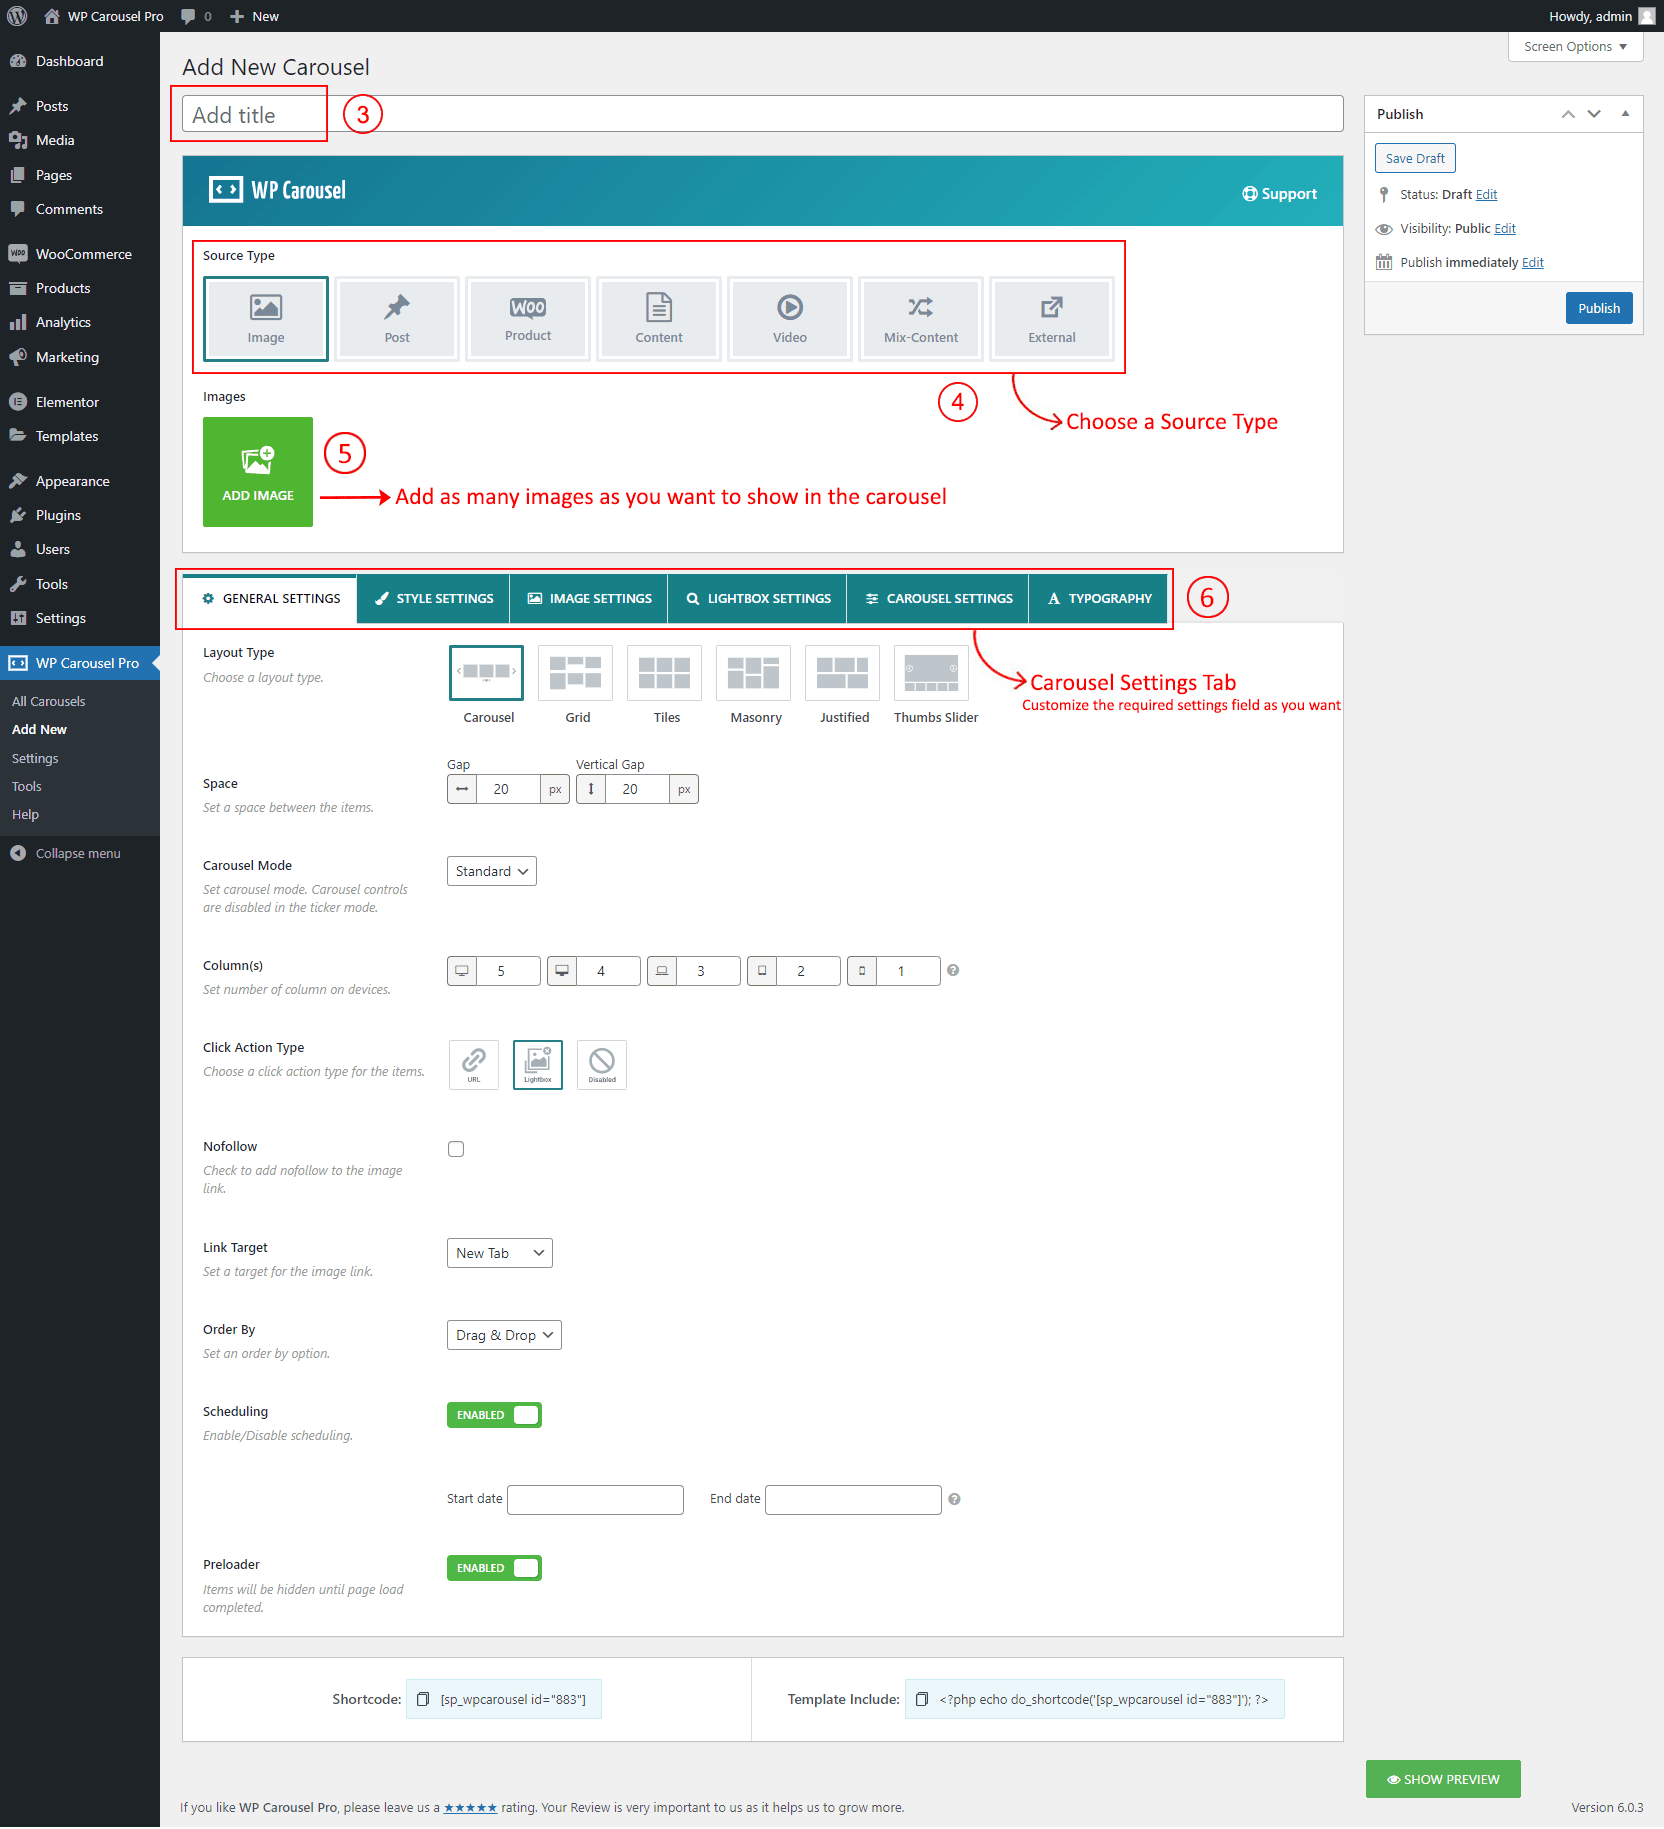Open the Carousel Mode dropdown
The width and height of the screenshot is (1664, 1829).
click(x=491, y=871)
